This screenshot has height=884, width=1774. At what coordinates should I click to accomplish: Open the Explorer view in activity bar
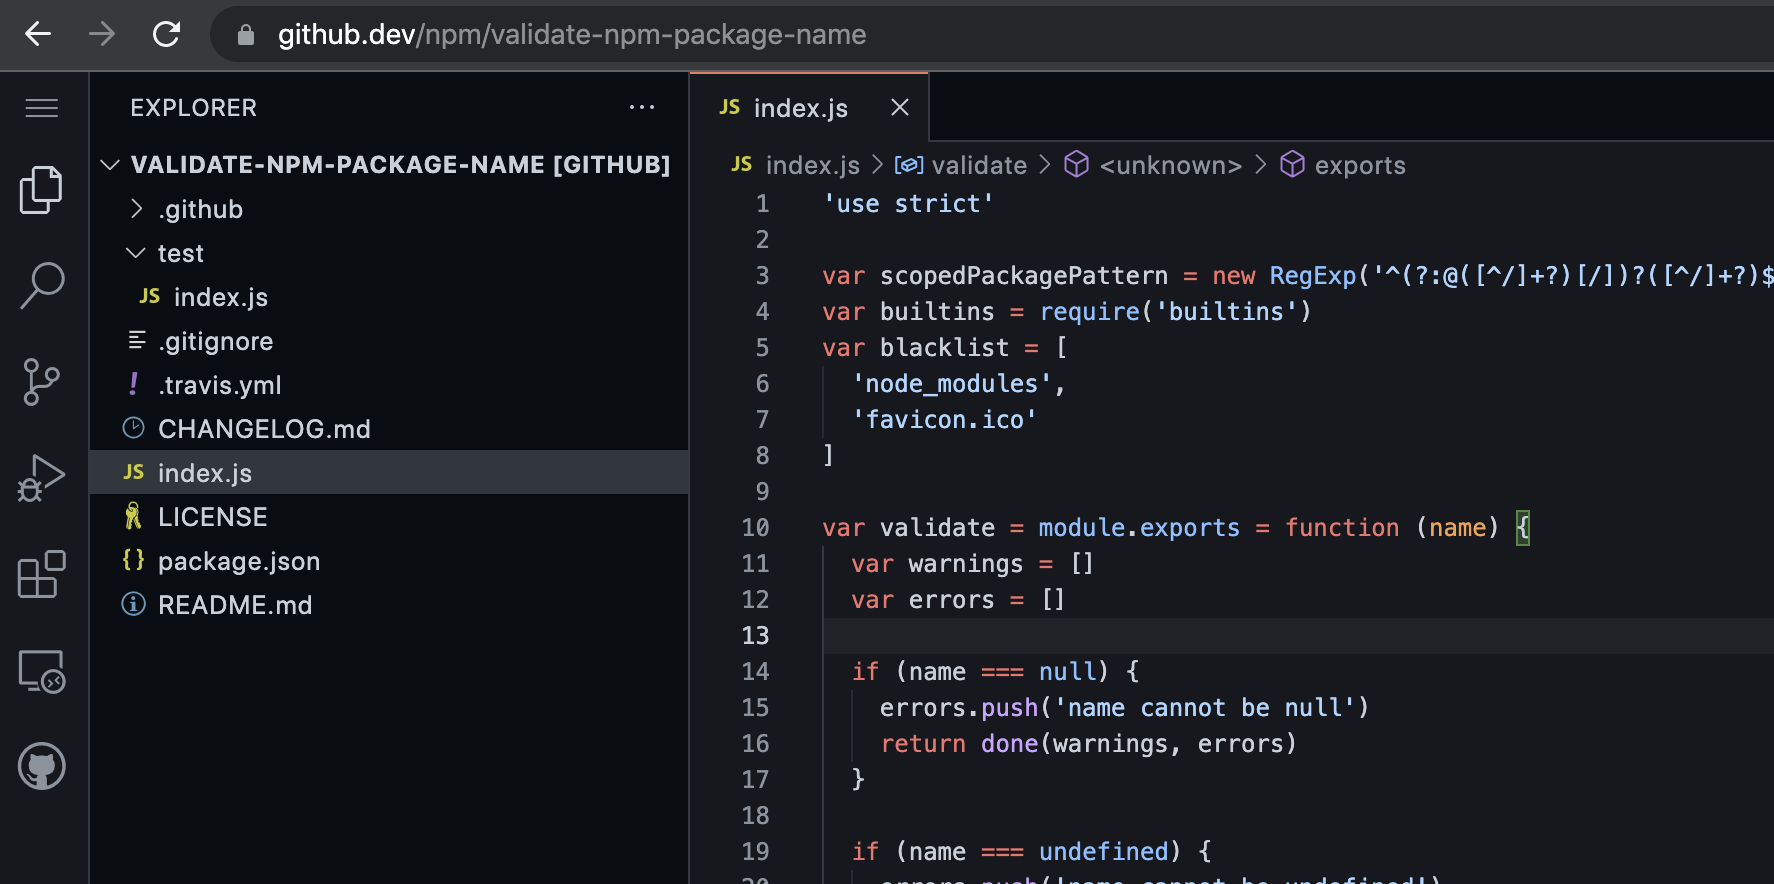(41, 189)
